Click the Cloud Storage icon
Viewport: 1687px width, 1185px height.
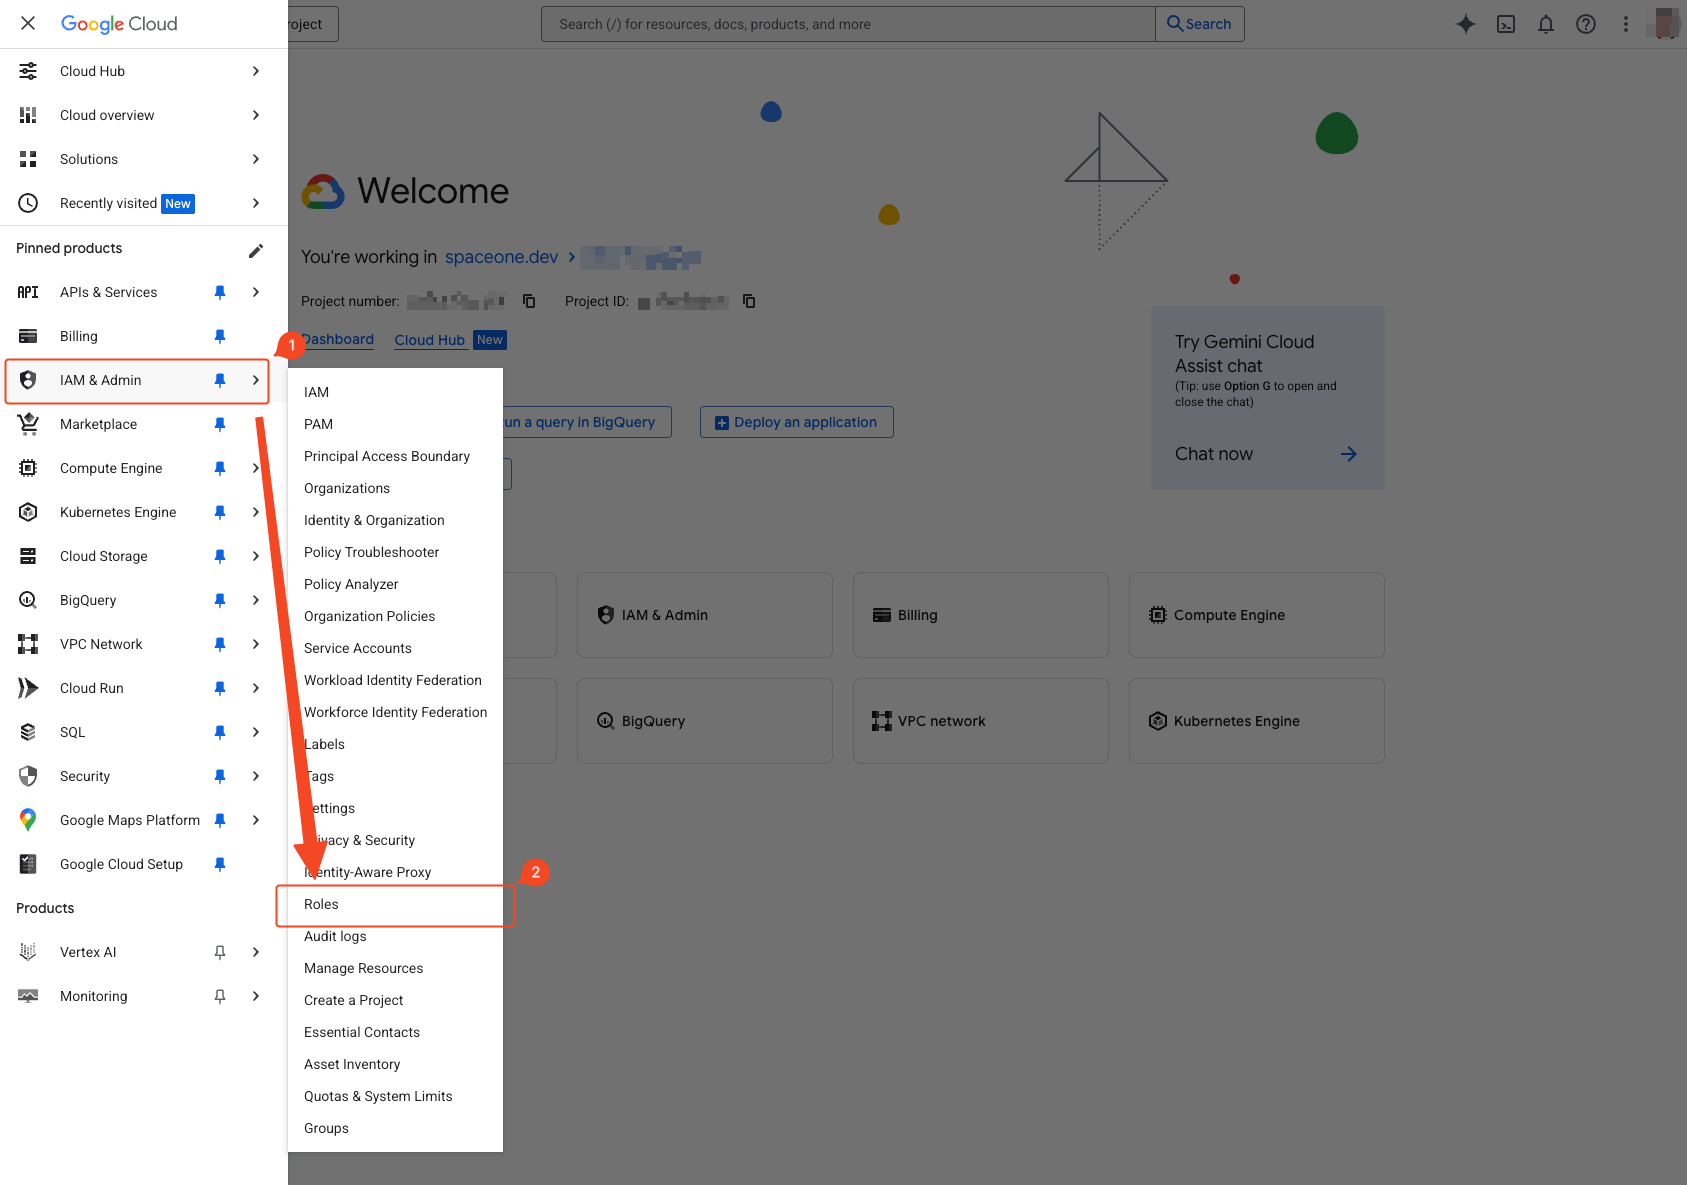pyautogui.click(x=28, y=556)
